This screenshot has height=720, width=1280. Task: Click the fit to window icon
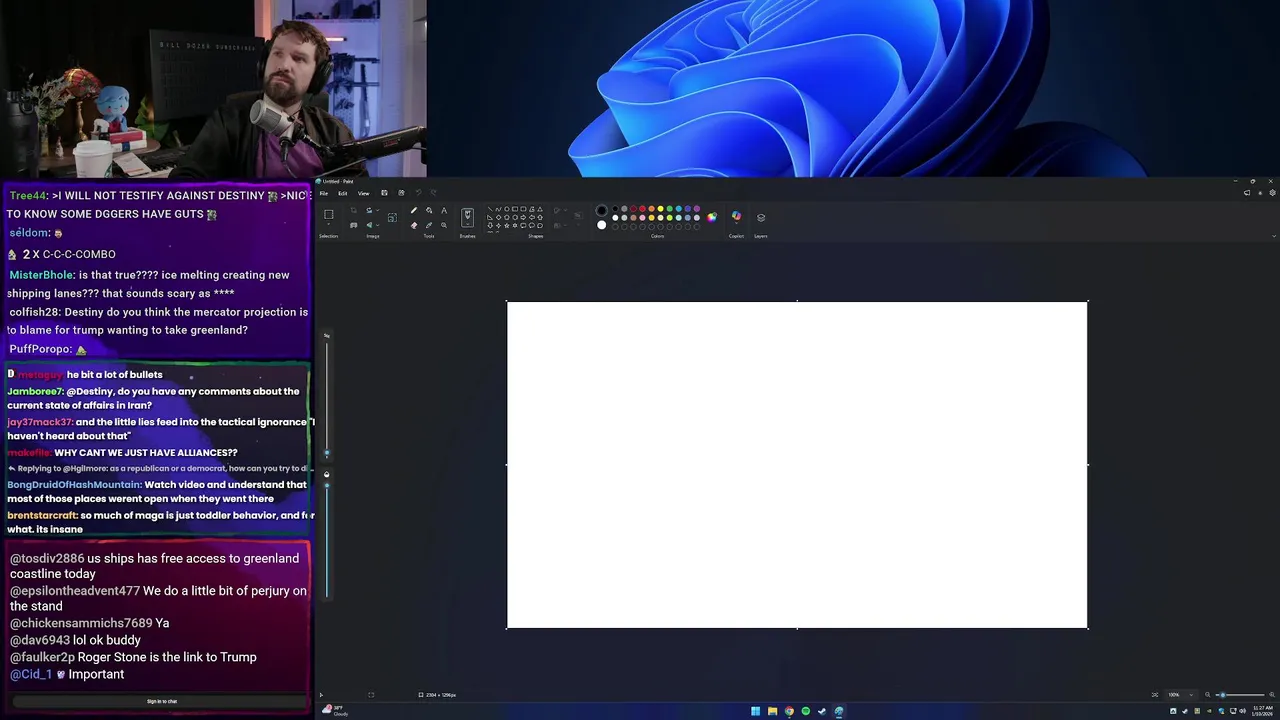(x=1155, y=695)
